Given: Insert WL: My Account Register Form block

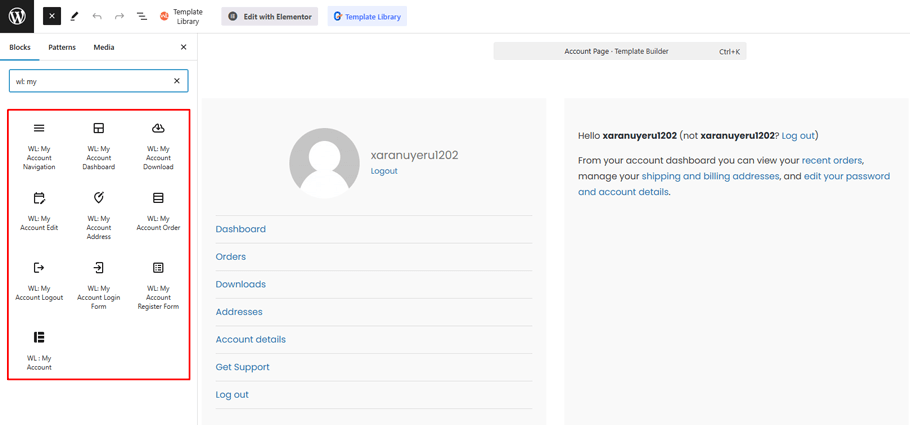Looking at the screenshot, I should [x=158, y=284].
